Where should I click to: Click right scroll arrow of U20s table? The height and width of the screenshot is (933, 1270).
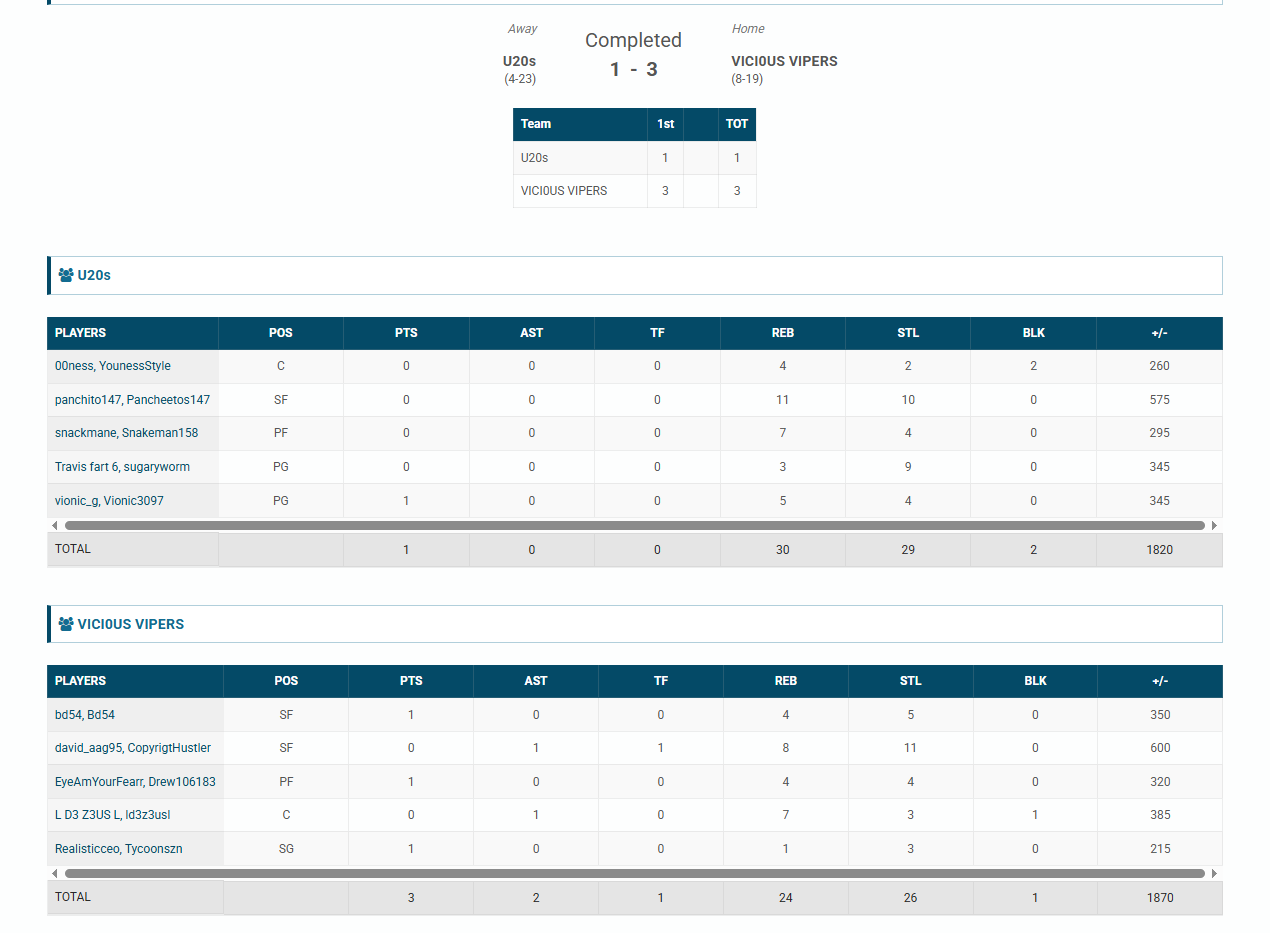click(x=1214, y=525)
